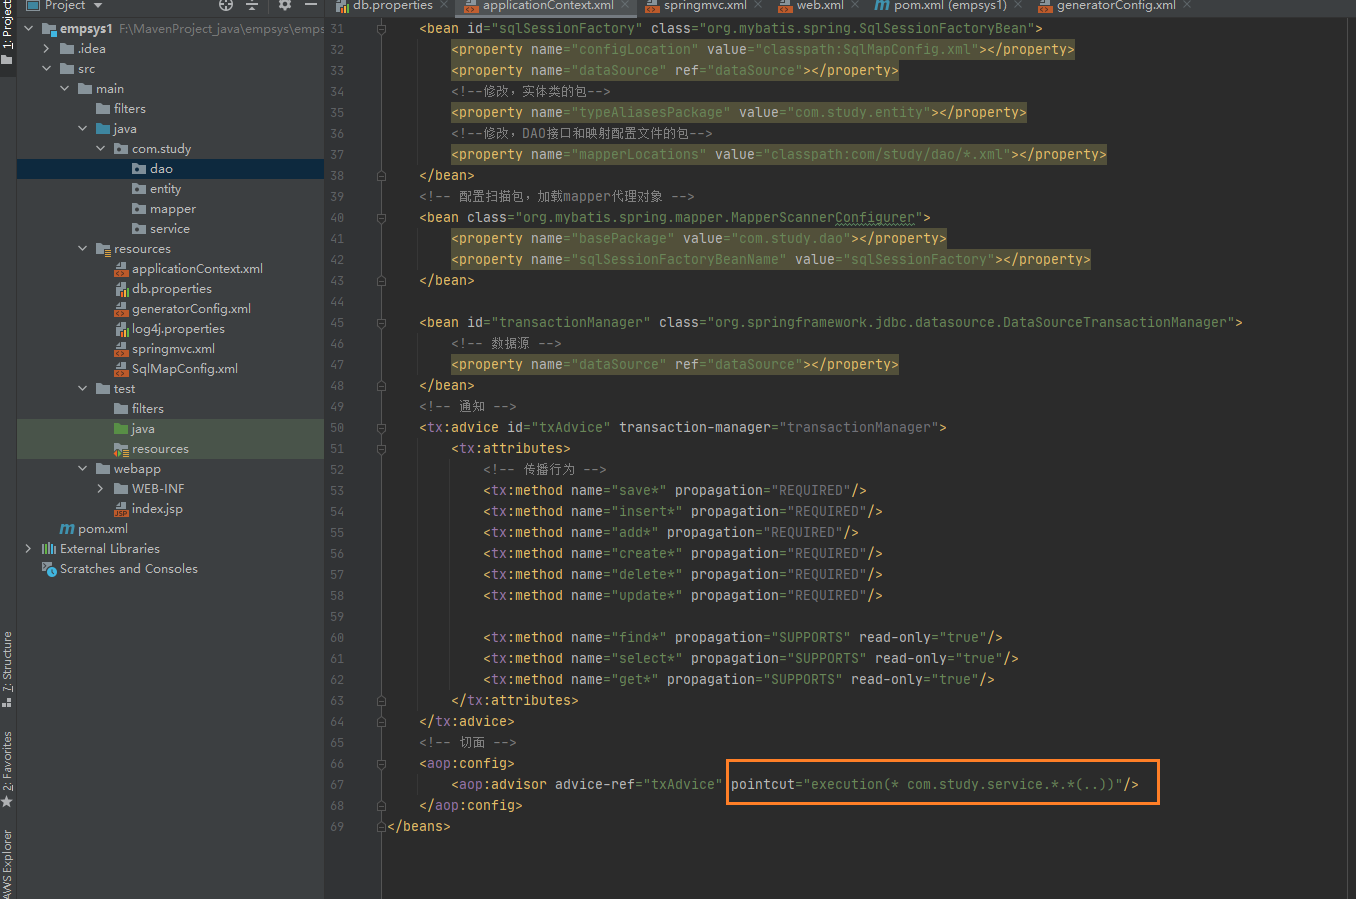
Task: Click the collapse all icon in Project panel
Action: 252,5
